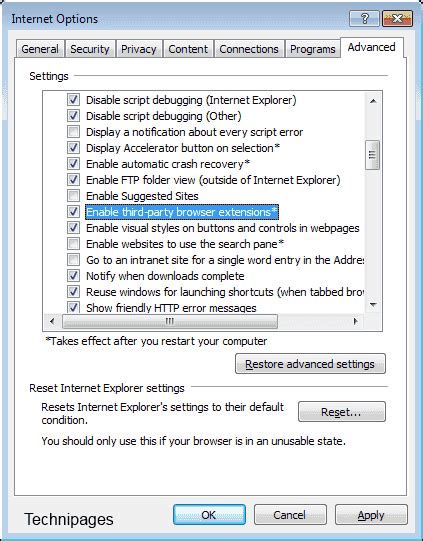Click the Help question mark button
The width and height of the screenshot is (423, 541).
tap(364, 18)
